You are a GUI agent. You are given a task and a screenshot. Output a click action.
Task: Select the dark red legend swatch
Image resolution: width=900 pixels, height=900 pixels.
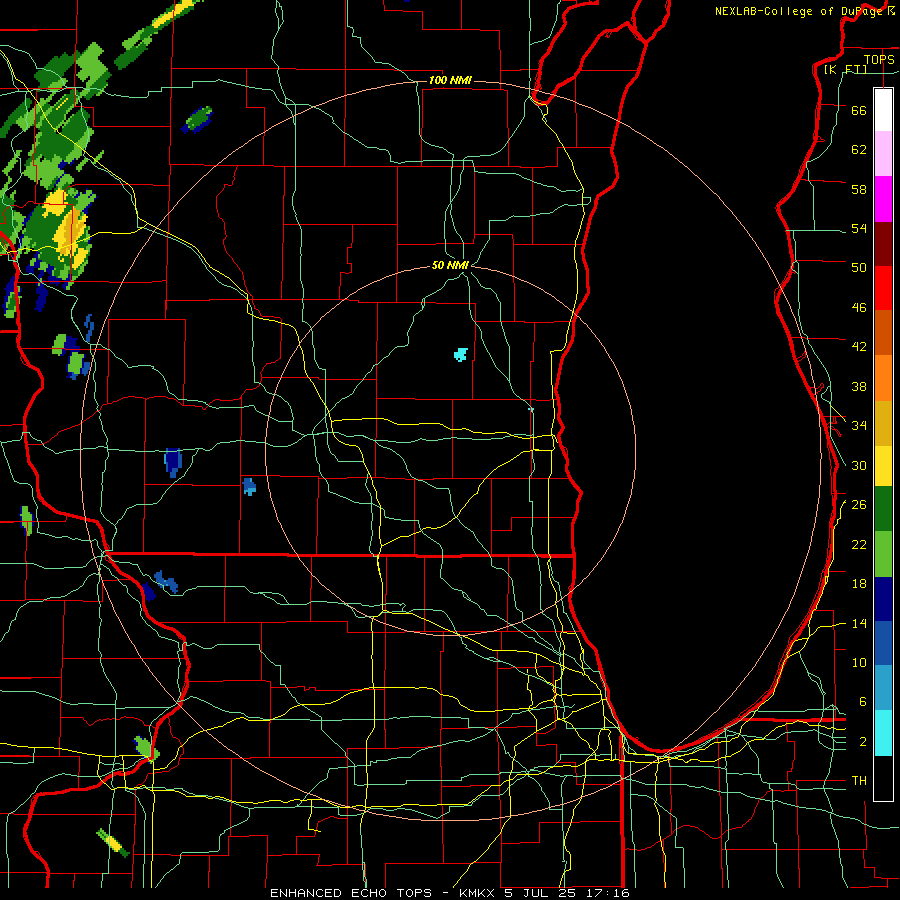coord(883,244)
